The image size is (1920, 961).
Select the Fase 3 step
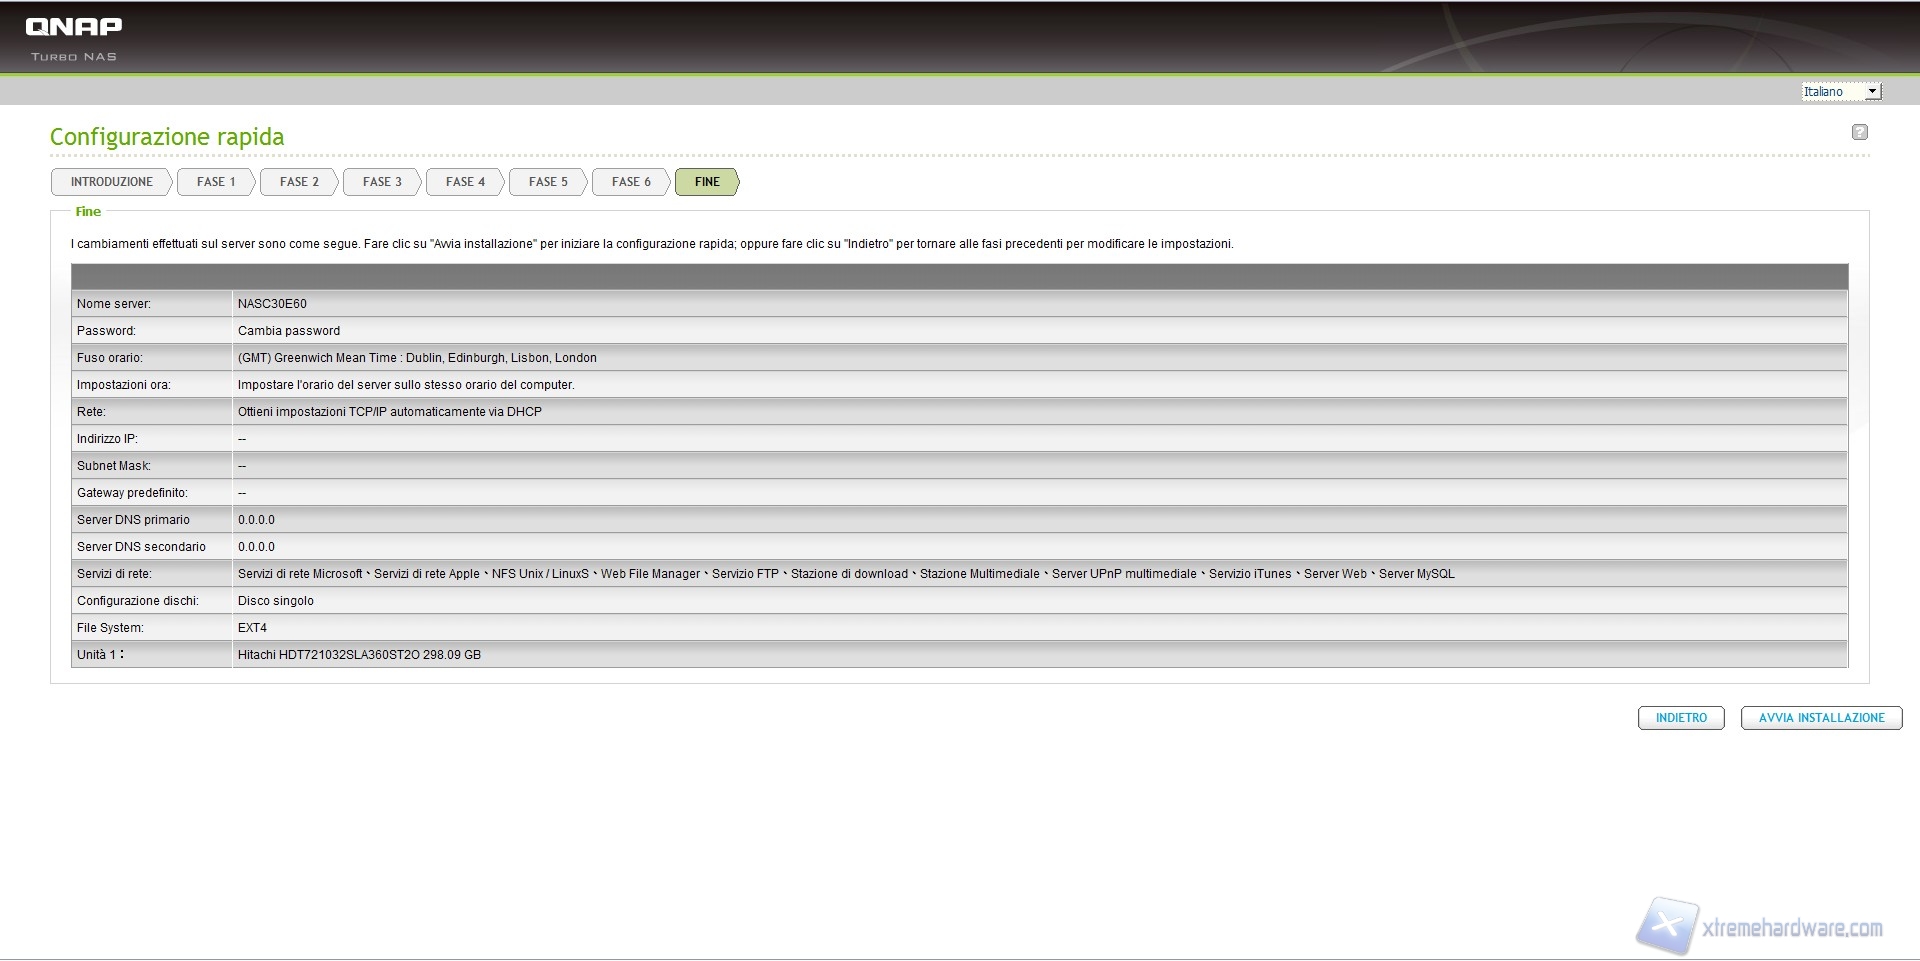pyautogui.click(x=382, y=182)
